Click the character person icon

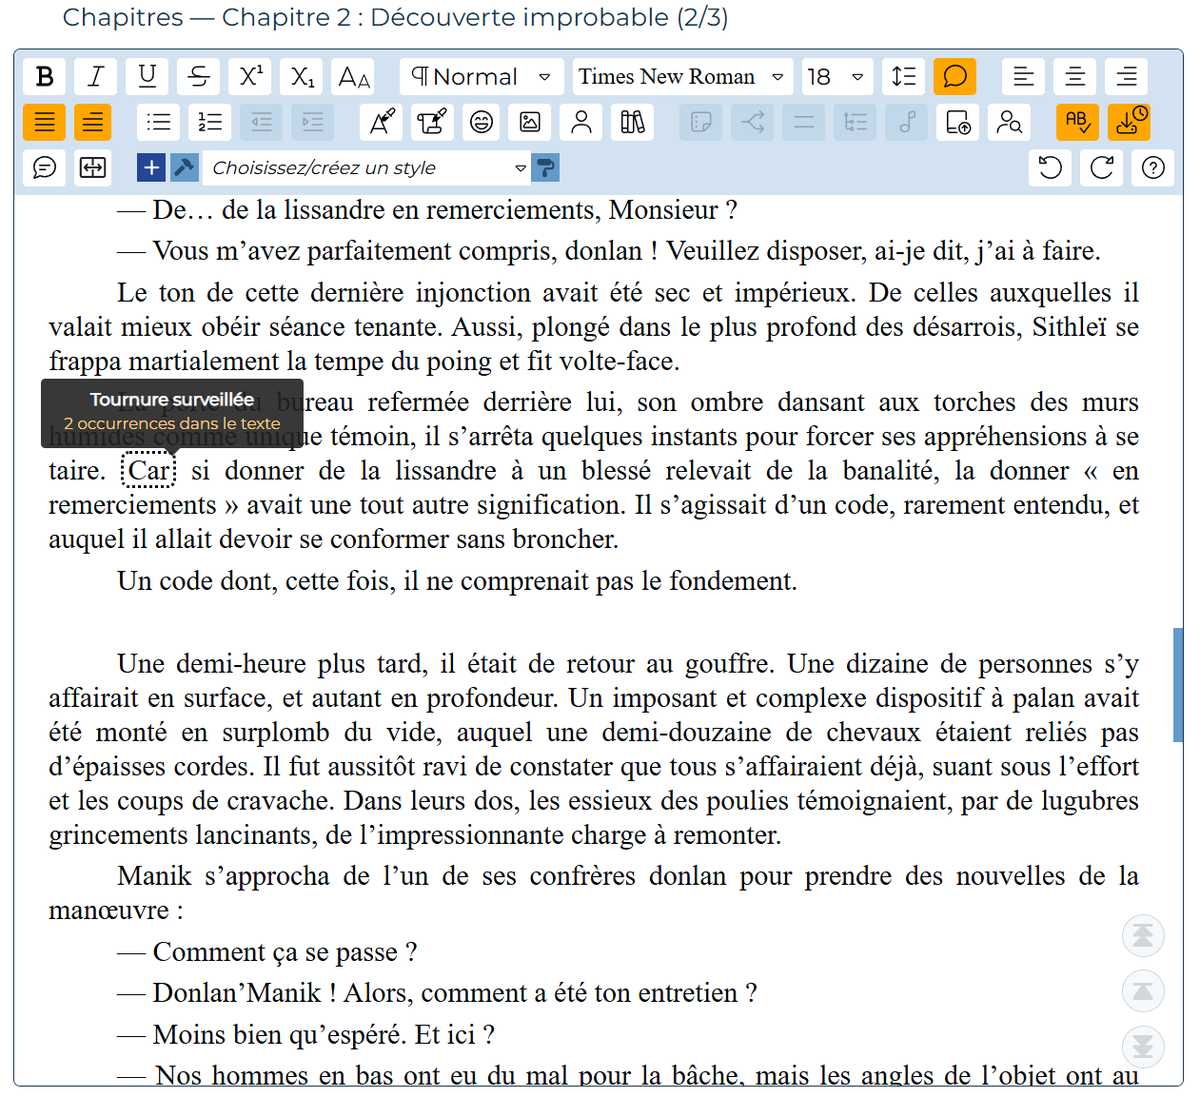click(581, 122)
